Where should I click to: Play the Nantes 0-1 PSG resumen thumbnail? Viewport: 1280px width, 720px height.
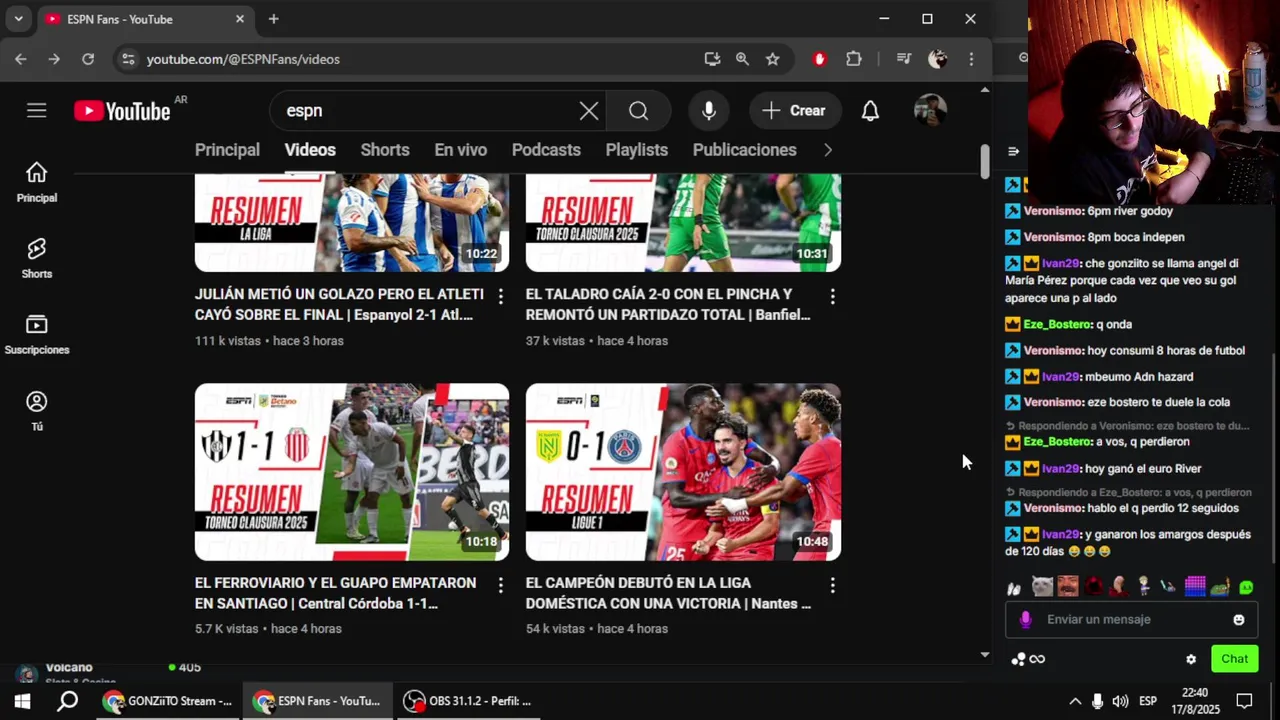pos(683,472)
